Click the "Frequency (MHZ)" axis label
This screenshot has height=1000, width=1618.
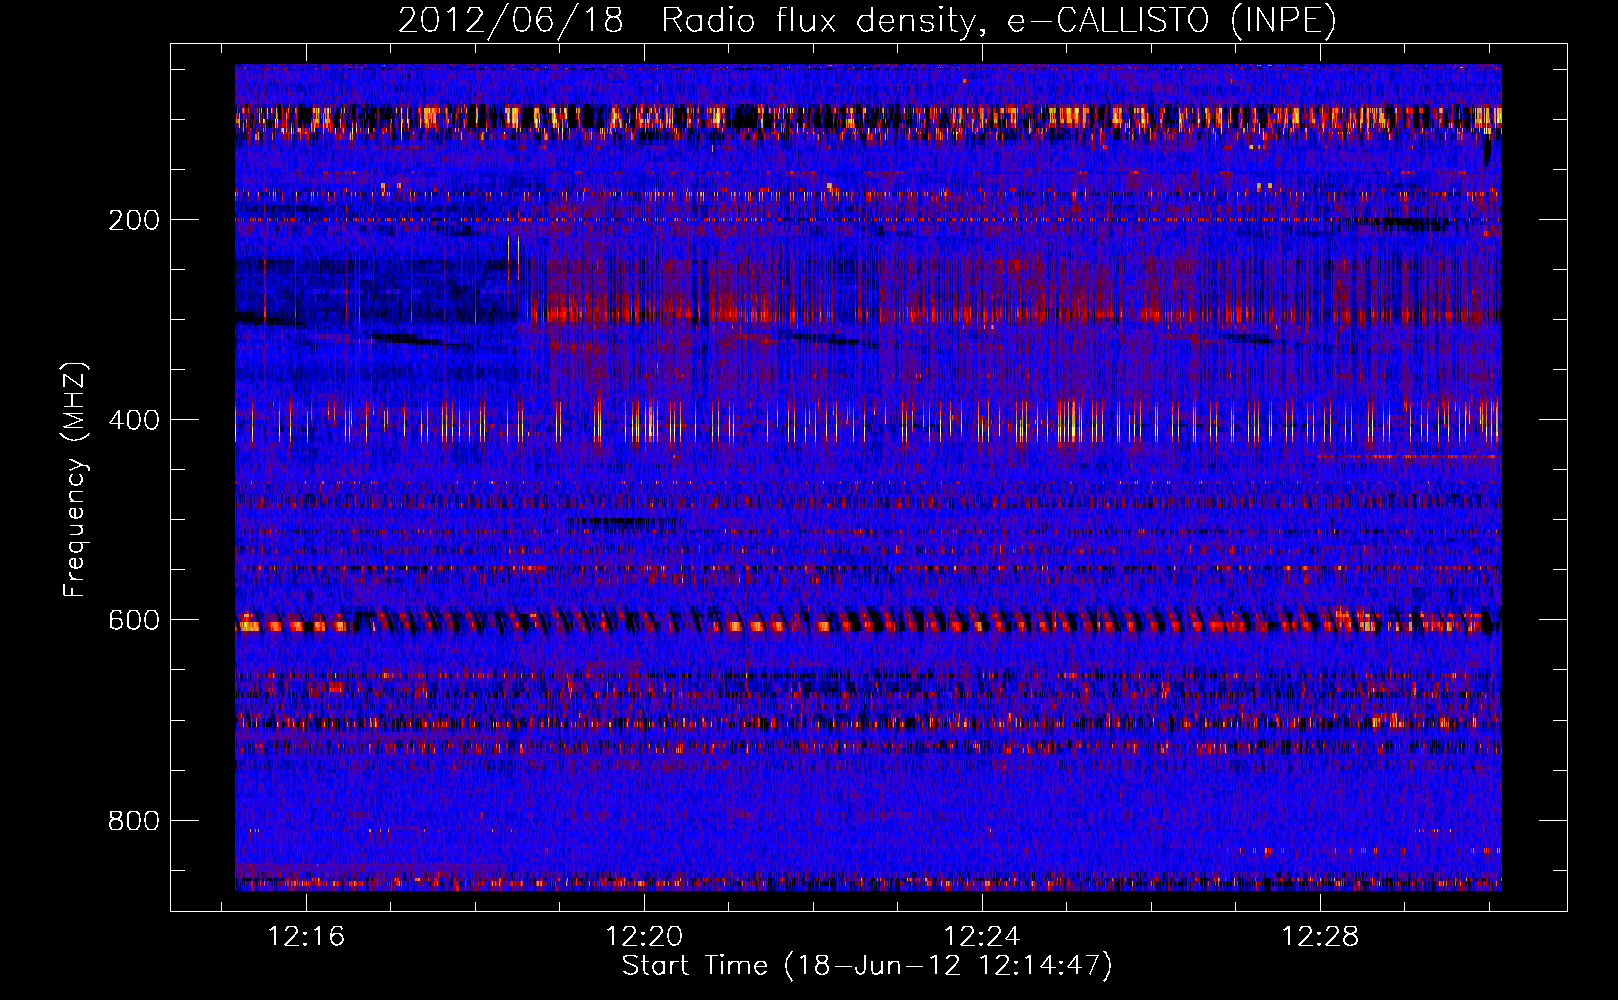click(75, 480)
